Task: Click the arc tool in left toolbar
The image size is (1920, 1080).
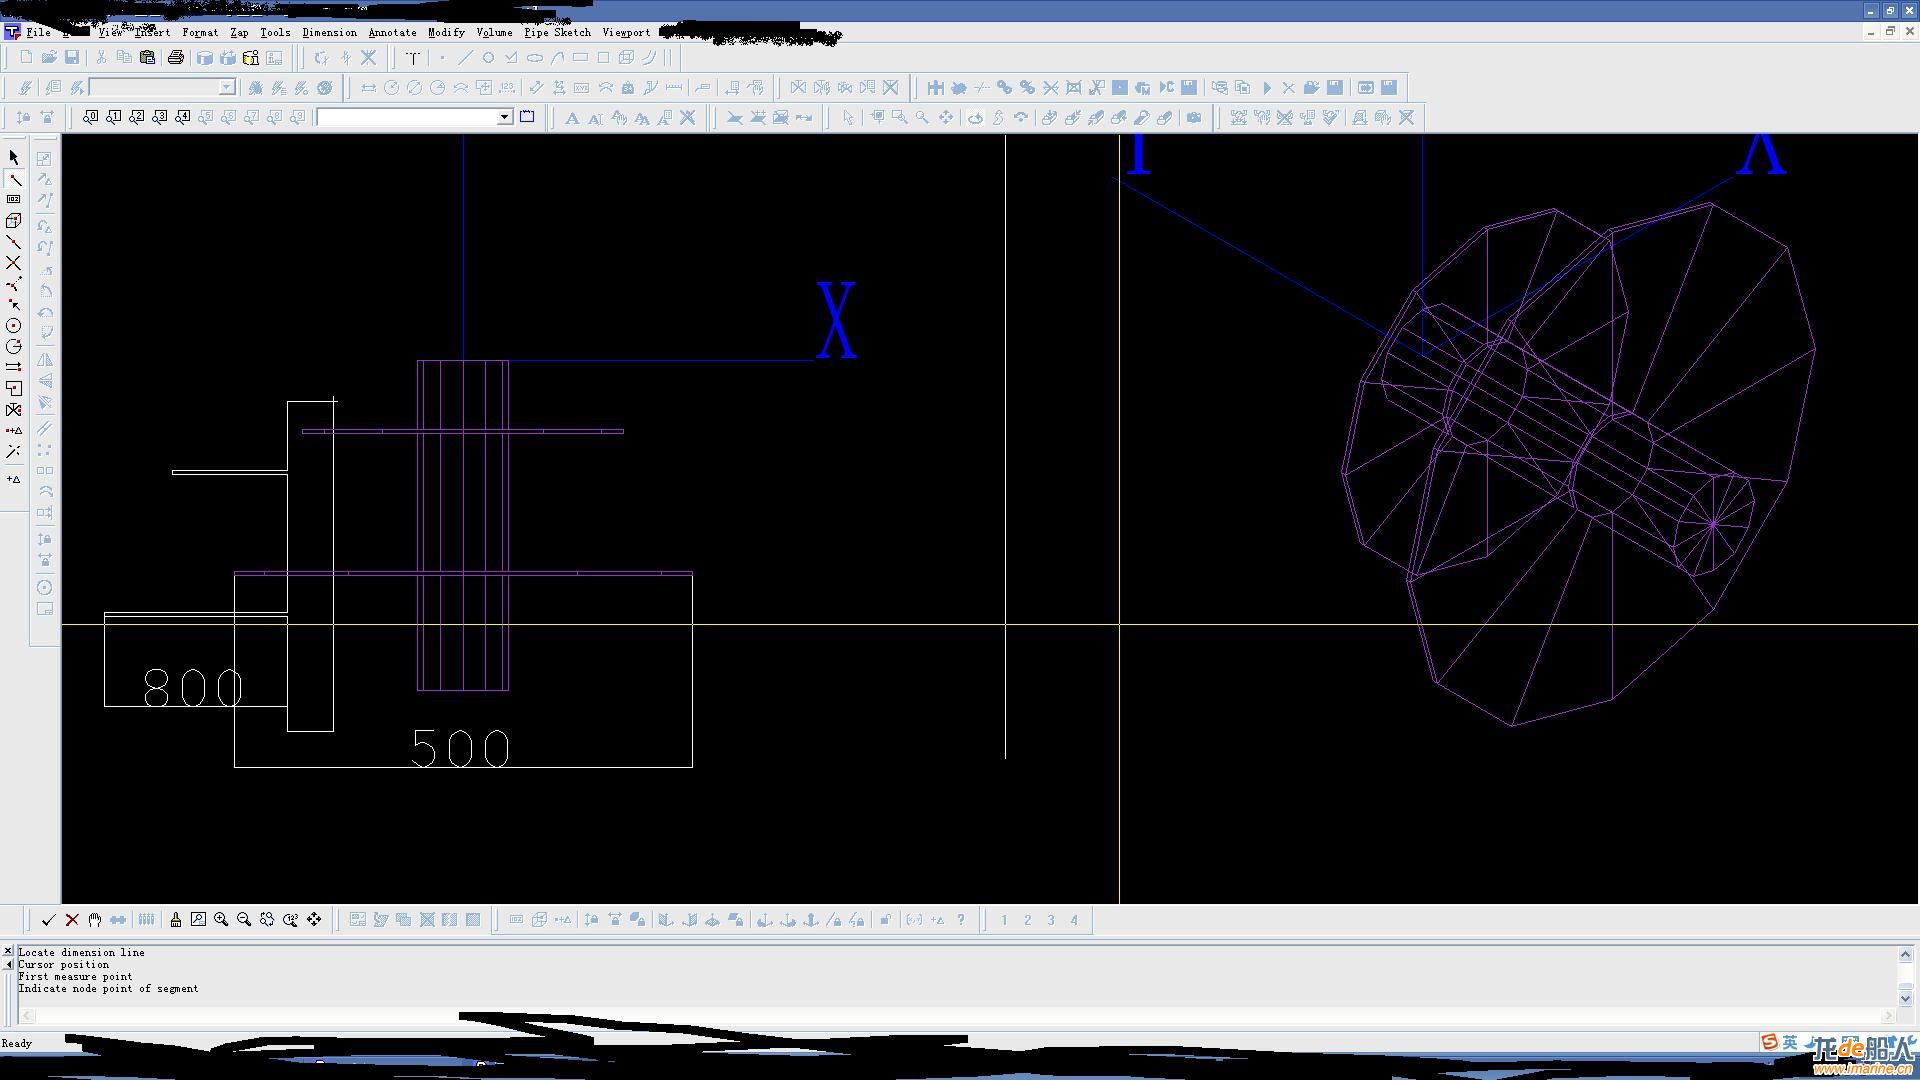Action: 14,347
